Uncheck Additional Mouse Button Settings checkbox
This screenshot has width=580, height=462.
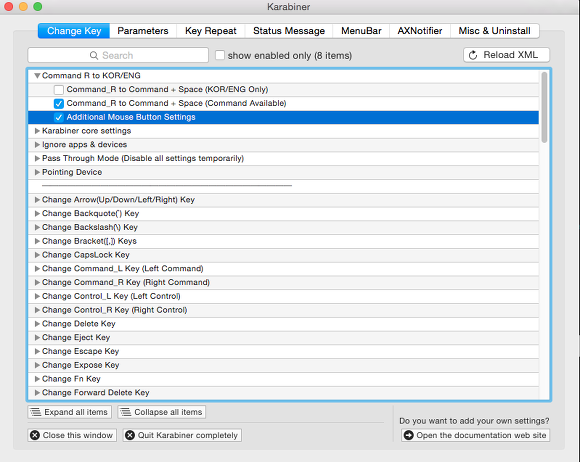[x=59, y=117]
